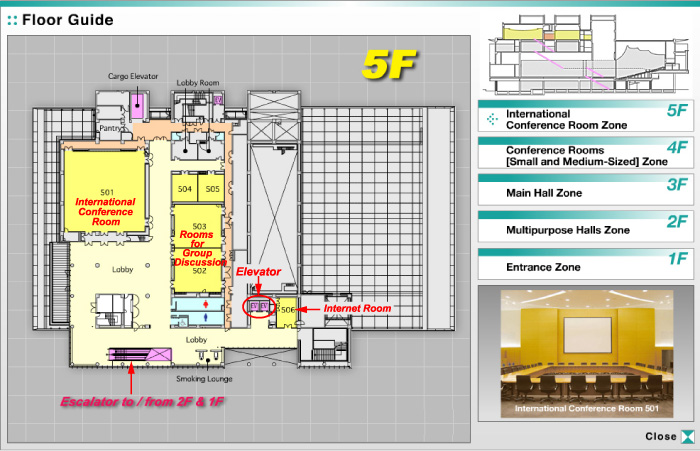700x451 pixels.
Task: Click room 503 on the map
Action: click(198, 226)
